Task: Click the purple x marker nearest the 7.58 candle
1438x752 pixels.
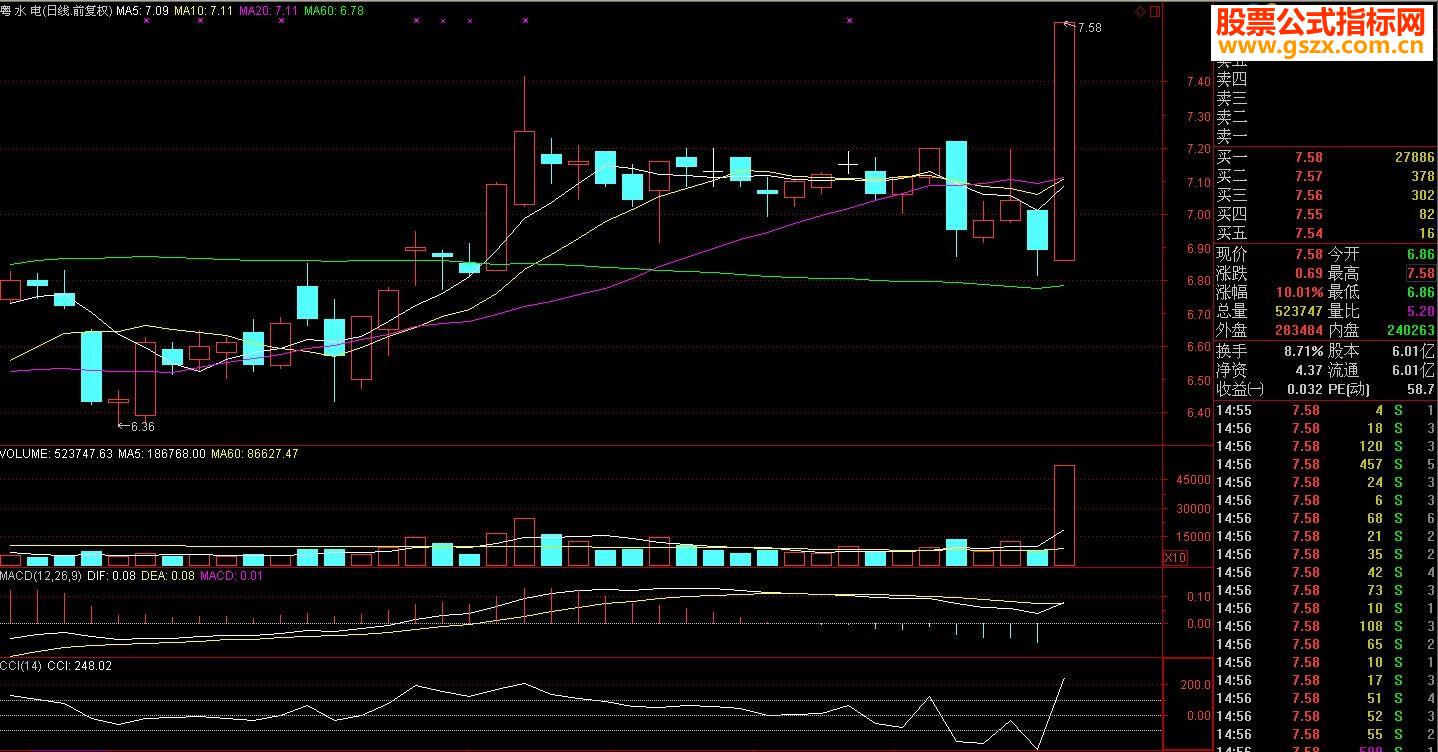Action: coord(850,20)
